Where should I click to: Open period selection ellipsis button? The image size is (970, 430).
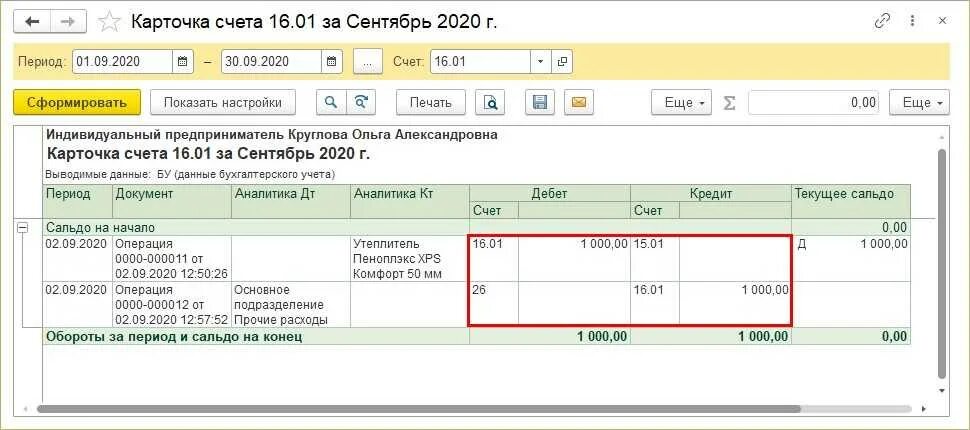pos(368,62)
